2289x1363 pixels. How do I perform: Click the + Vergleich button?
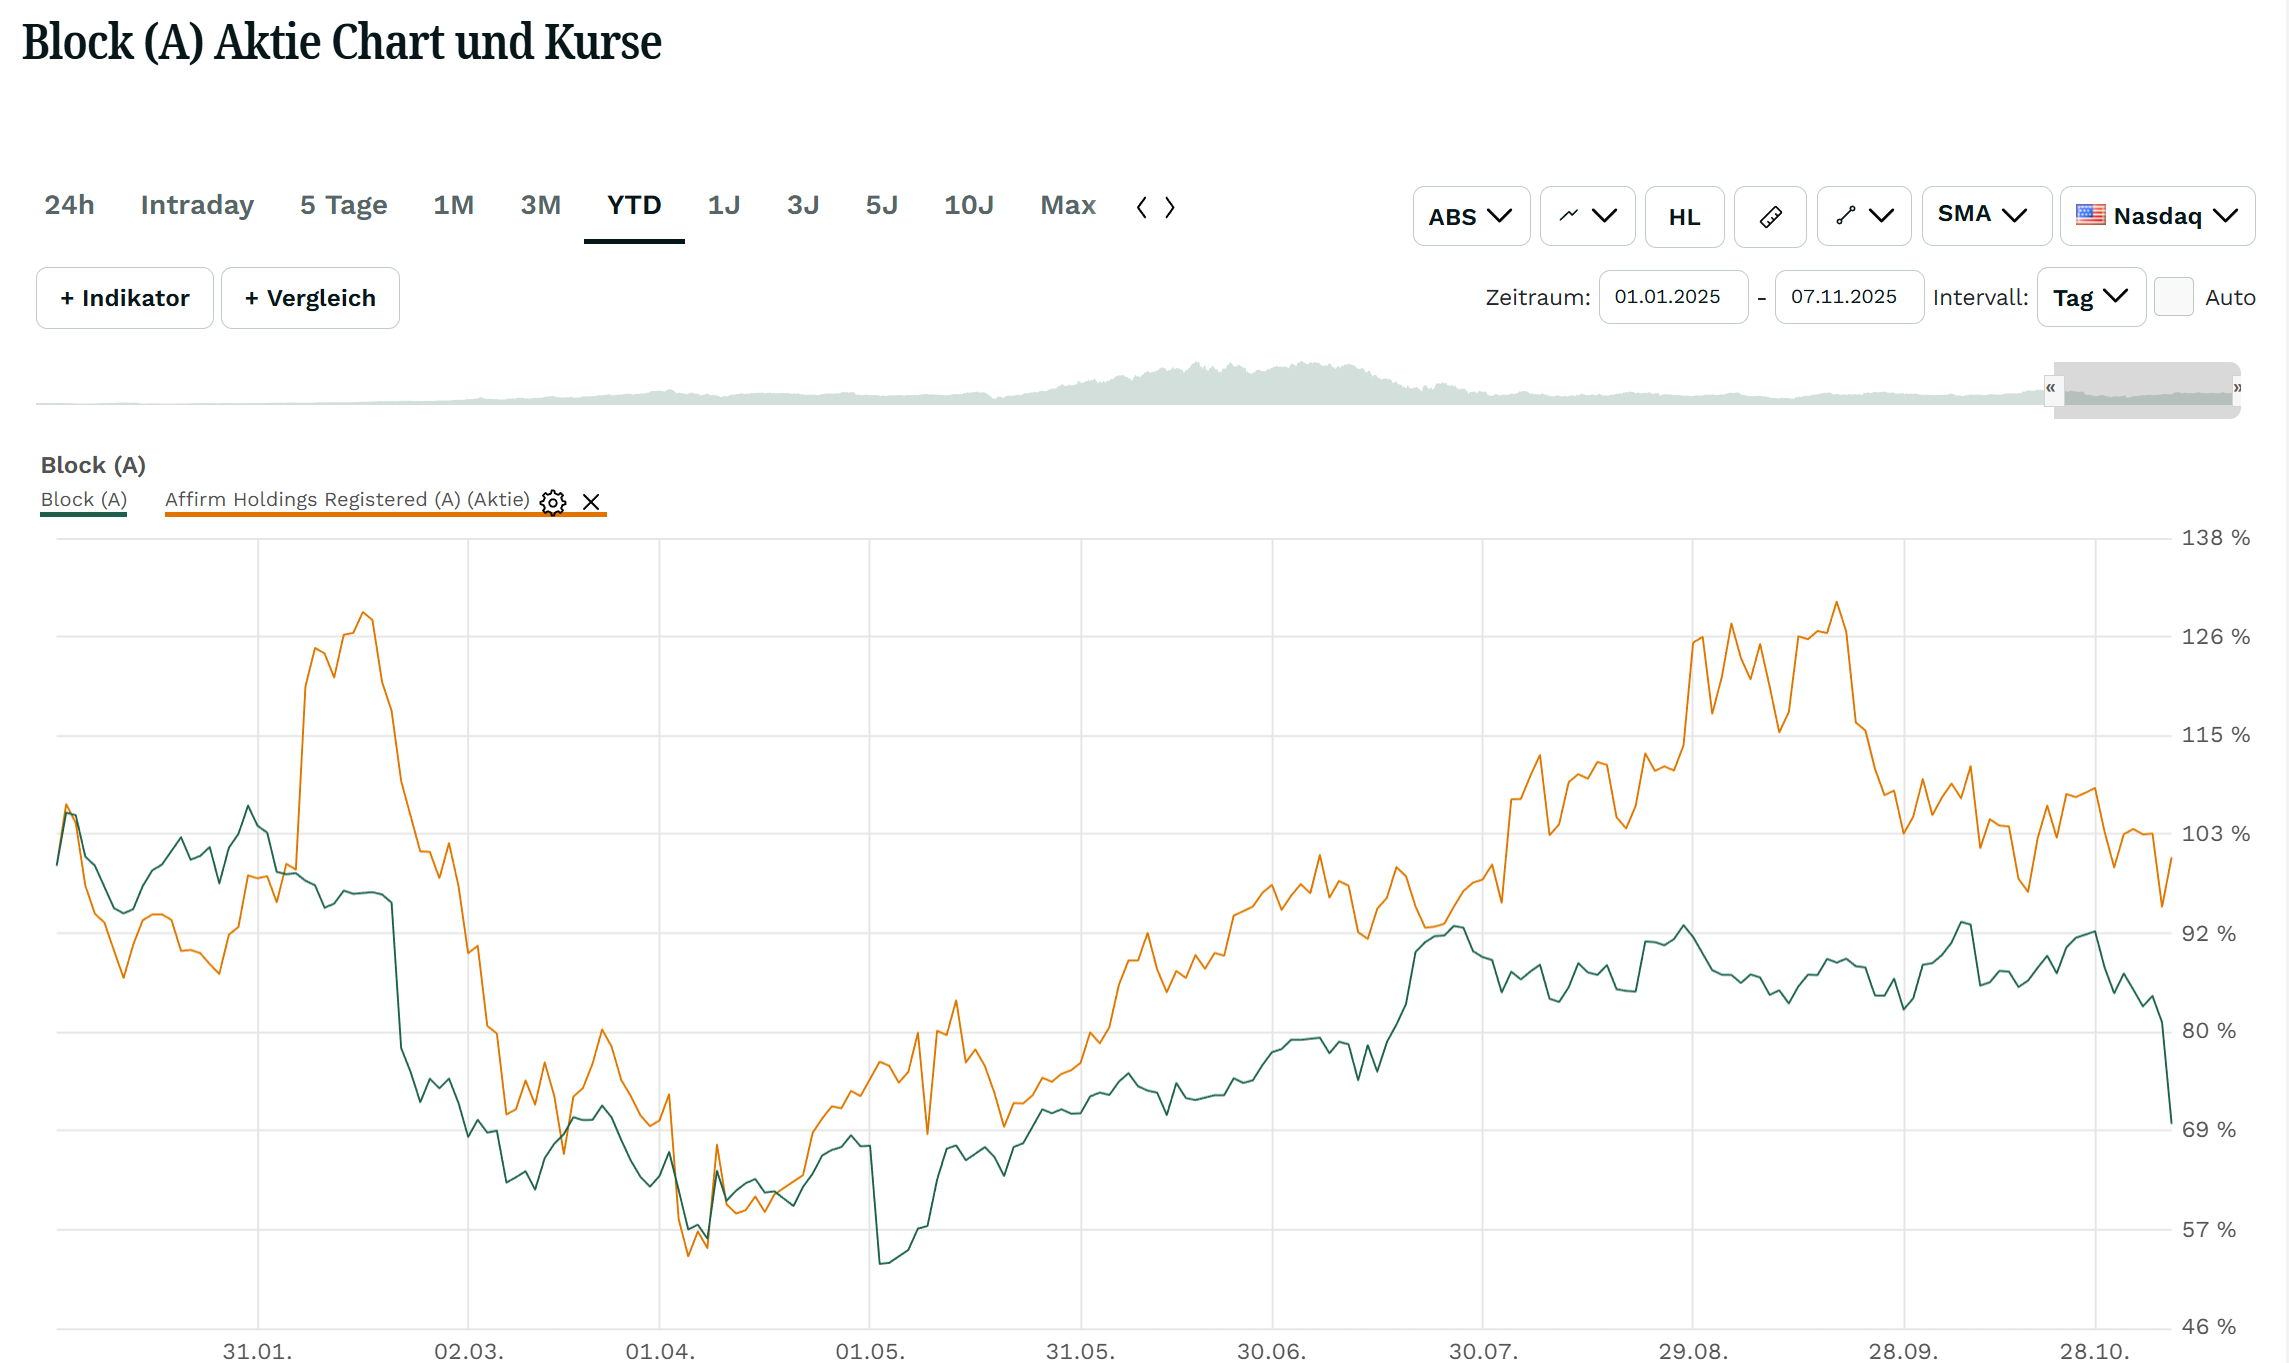point(310,298)
